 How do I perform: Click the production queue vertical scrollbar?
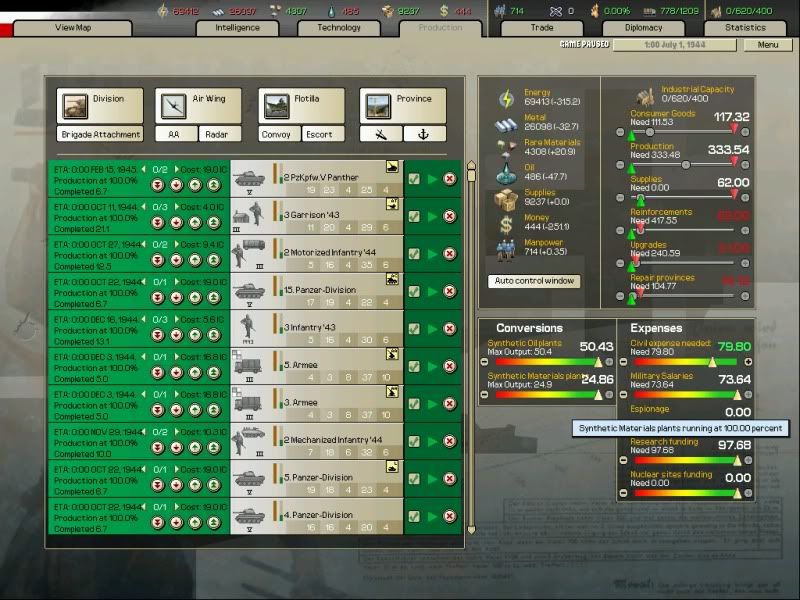(x=471, y=350)
